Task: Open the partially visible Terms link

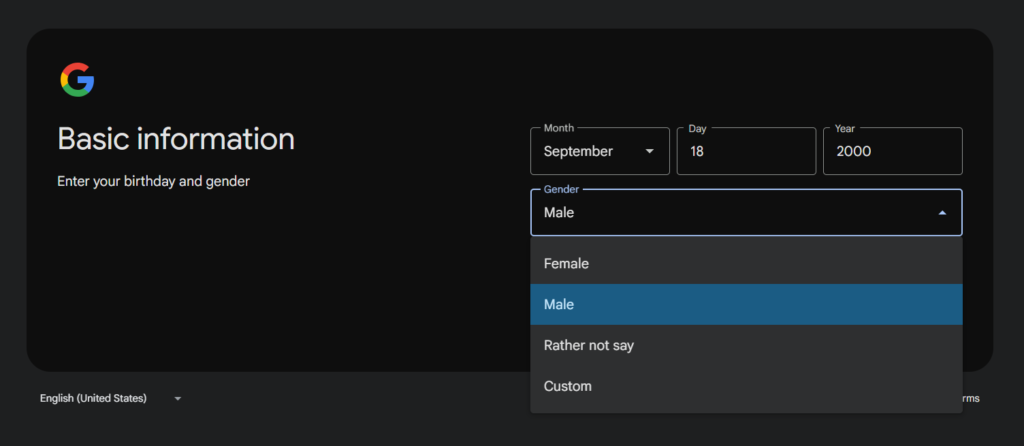Action: 969,398
